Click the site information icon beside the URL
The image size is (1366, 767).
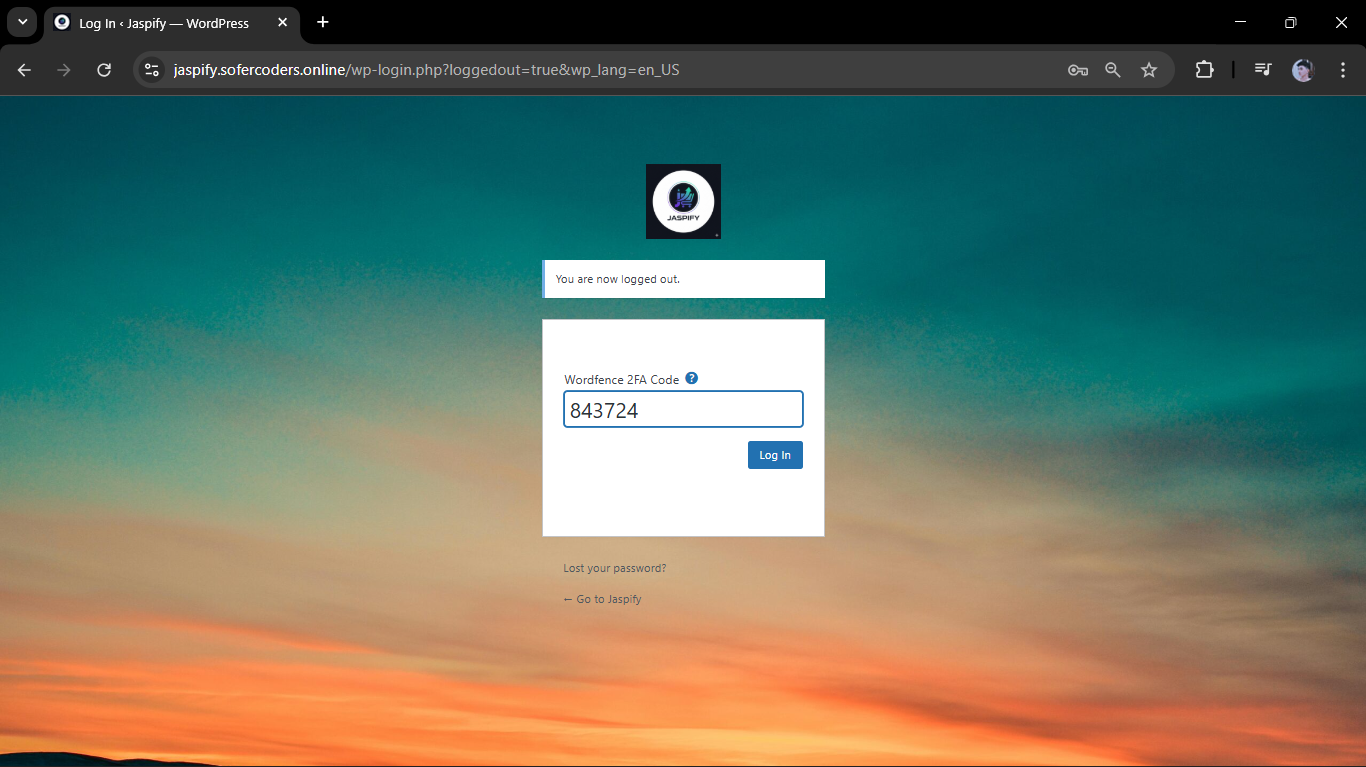(151, 70)
